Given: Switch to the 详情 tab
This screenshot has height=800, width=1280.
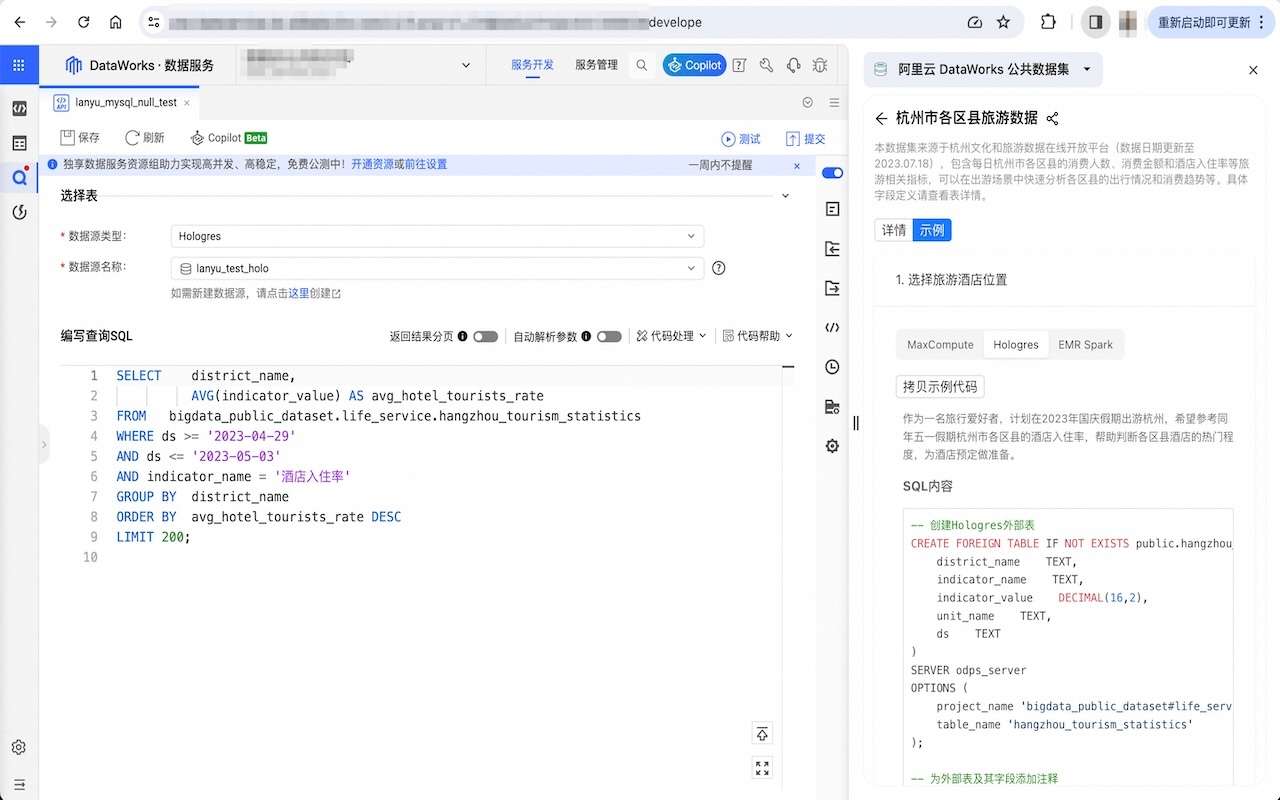Looking at the screenshot, I should [x=893, y=230].
